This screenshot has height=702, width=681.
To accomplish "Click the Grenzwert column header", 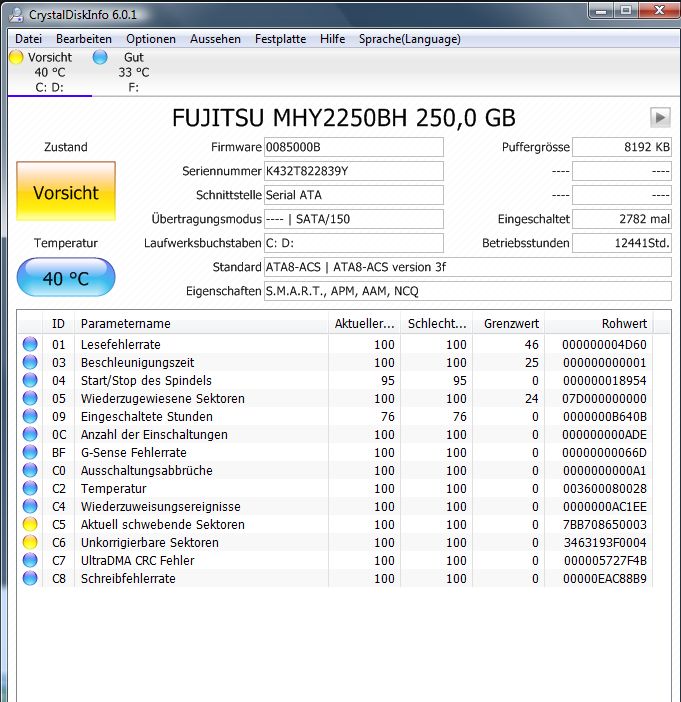I will [x=509, y=323].
